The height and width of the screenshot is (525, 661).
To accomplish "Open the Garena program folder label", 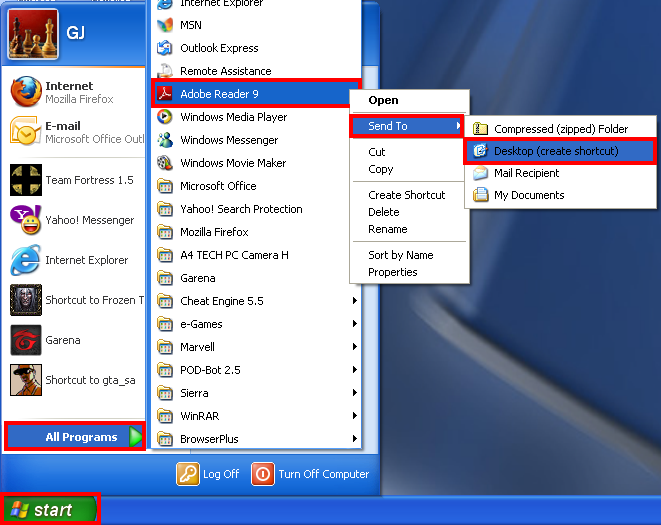I will 198,278.
